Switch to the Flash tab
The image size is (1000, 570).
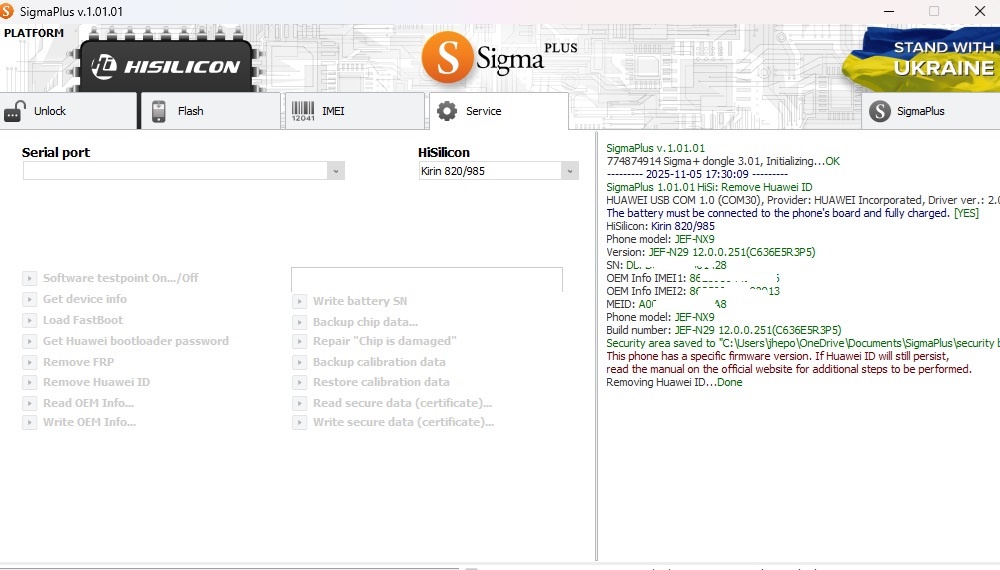coord(210,111)
